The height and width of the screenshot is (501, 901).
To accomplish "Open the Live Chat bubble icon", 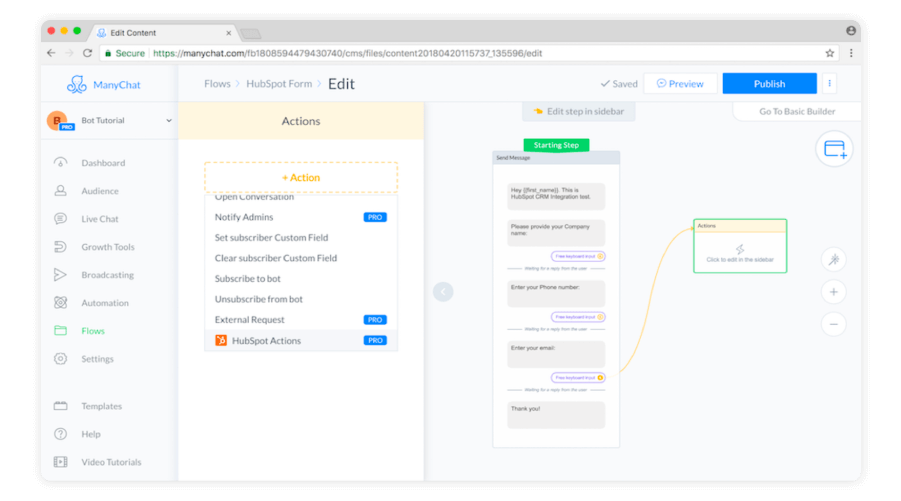I will [x=60, y=218].
